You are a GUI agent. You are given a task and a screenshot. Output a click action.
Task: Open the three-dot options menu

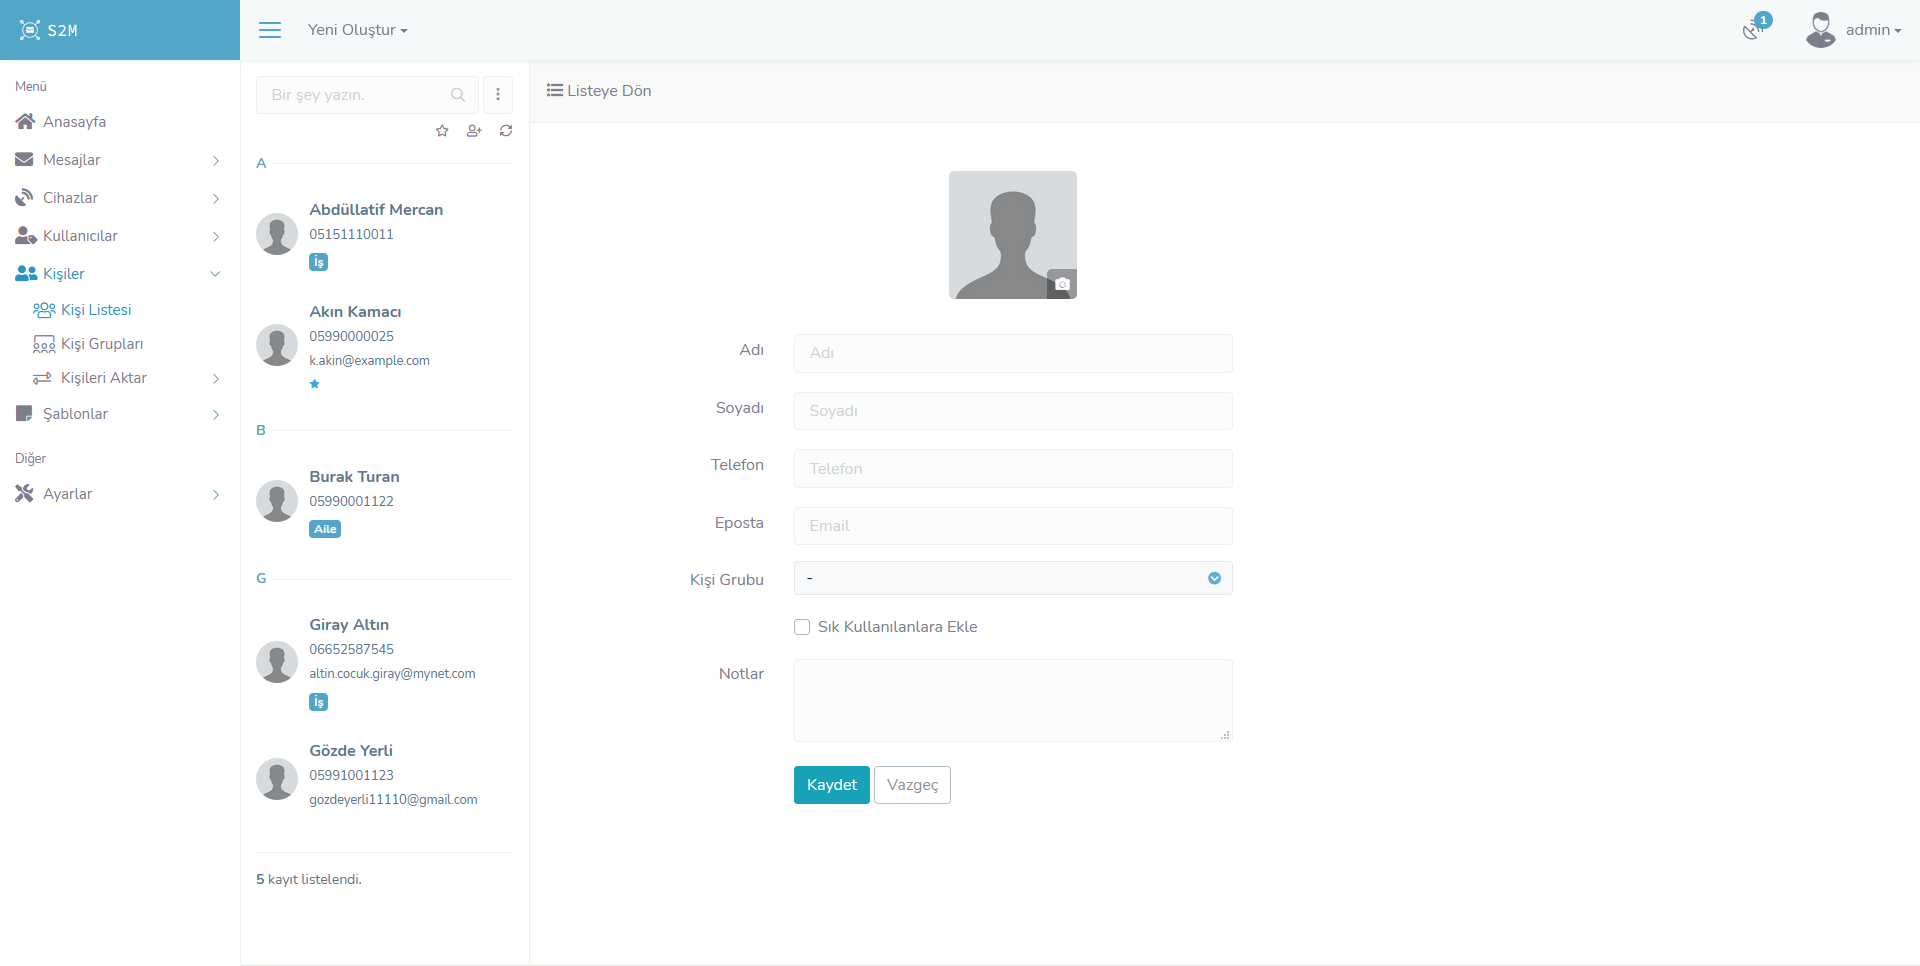(x=498, y=95)
